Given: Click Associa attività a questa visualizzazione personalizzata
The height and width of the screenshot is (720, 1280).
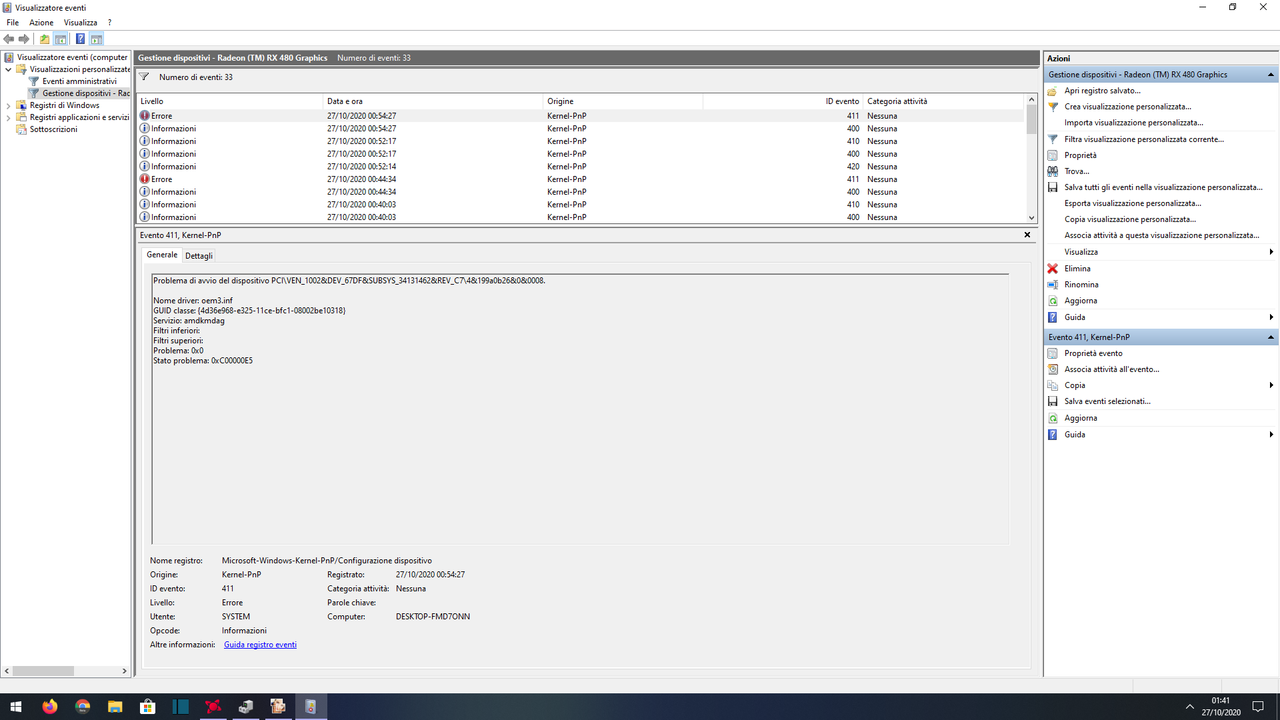Looking at the screenshot, I should 1161,235.
